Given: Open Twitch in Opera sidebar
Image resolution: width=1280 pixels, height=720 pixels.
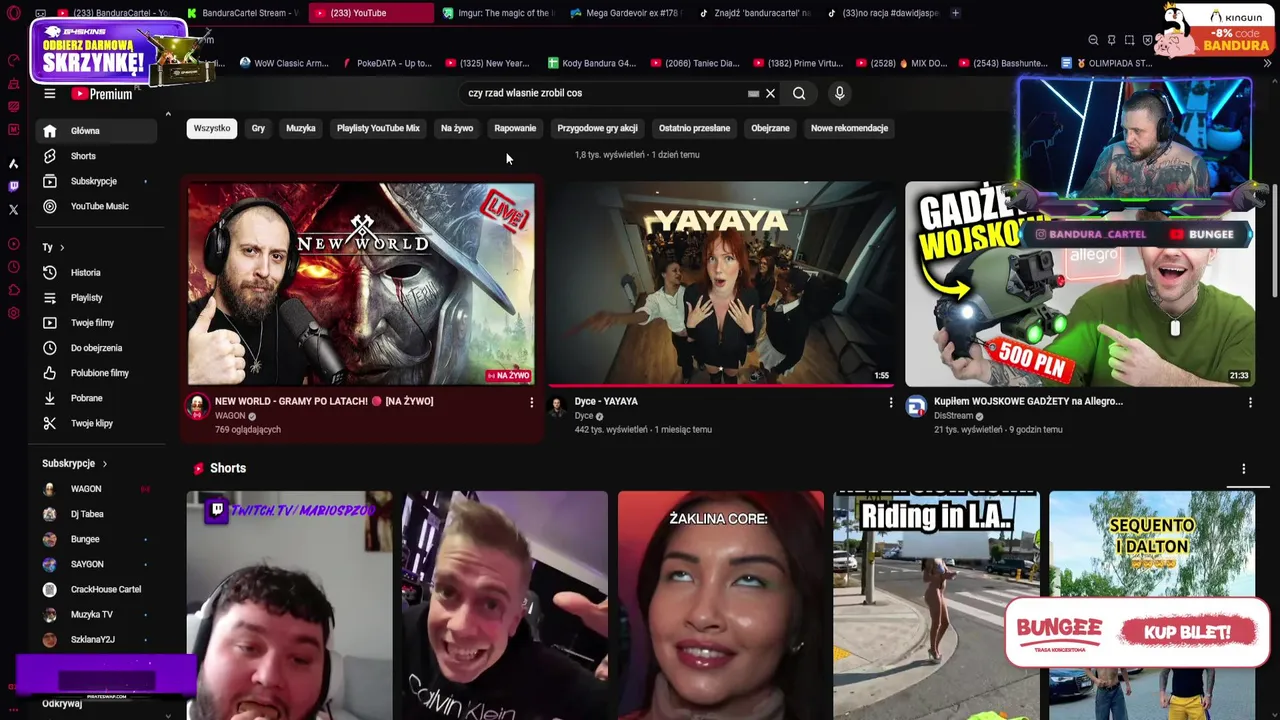Looking at the screenshot, I should point(13,186).
